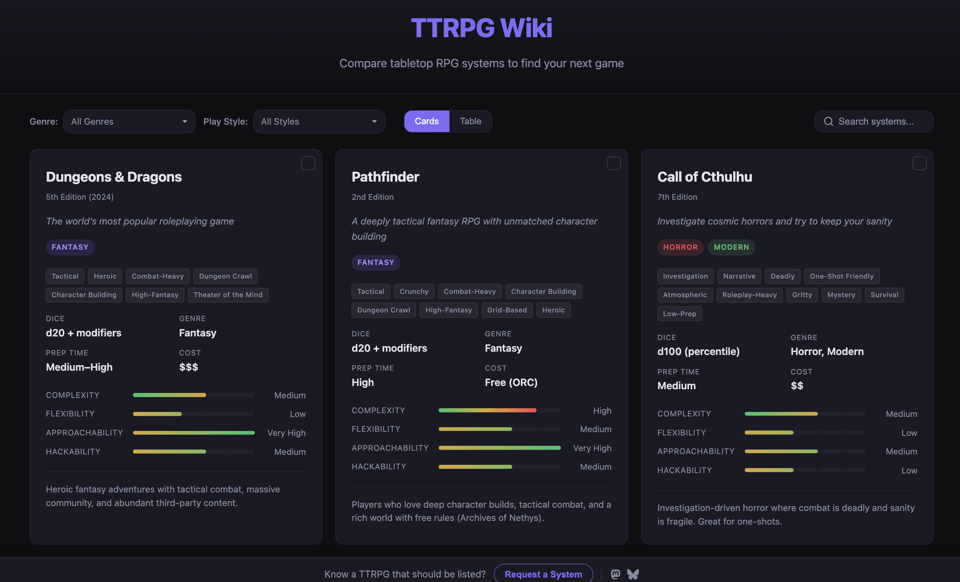Click the Request a System button
The image size is (960, 582).
543,574
